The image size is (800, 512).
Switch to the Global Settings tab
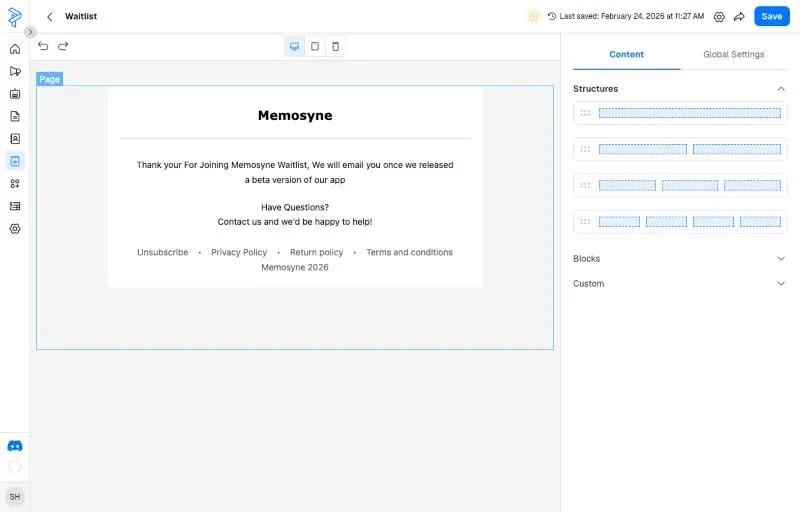[733, 55]
